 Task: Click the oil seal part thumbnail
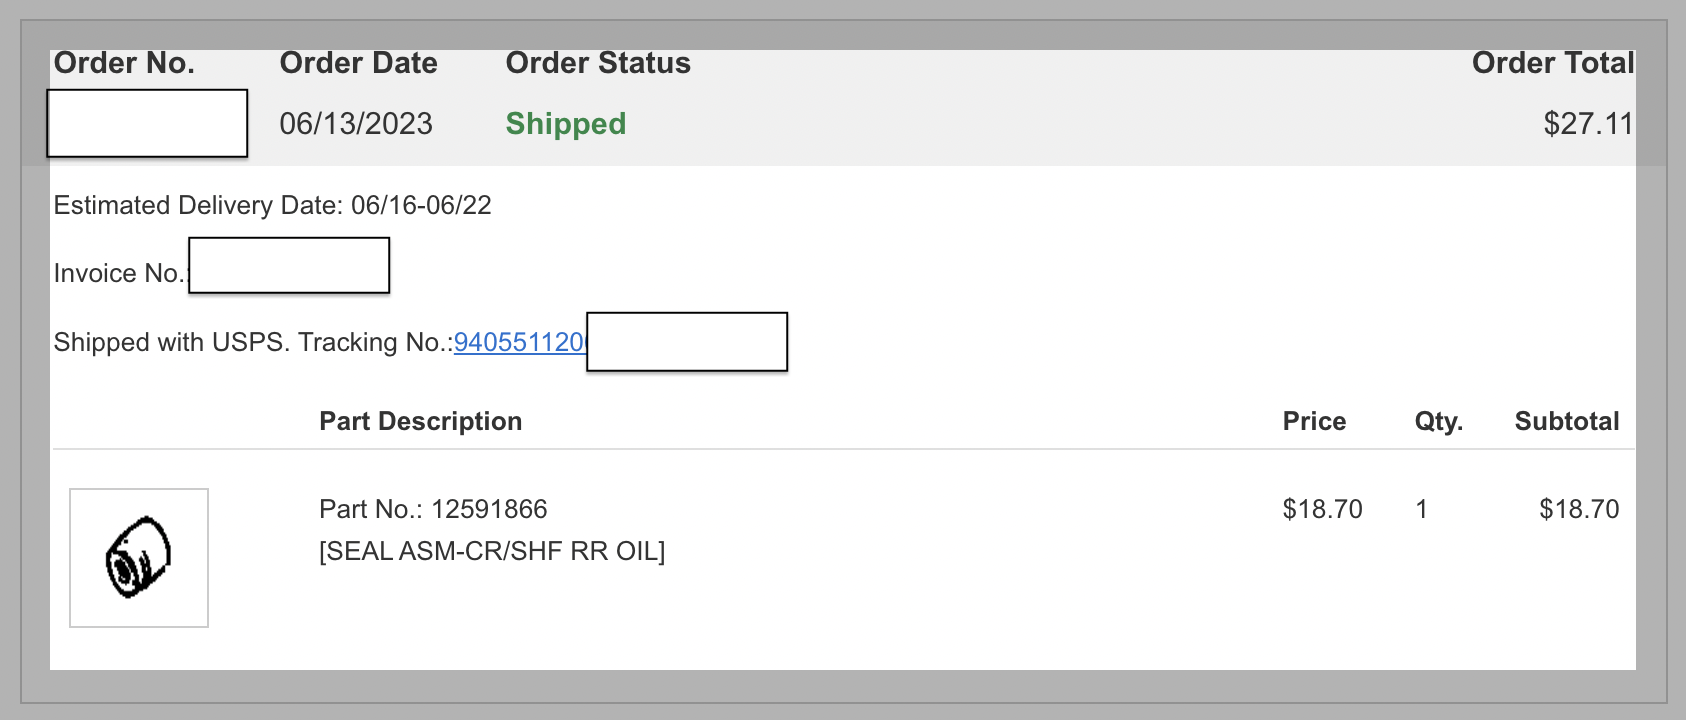click(x=139, y=558)
